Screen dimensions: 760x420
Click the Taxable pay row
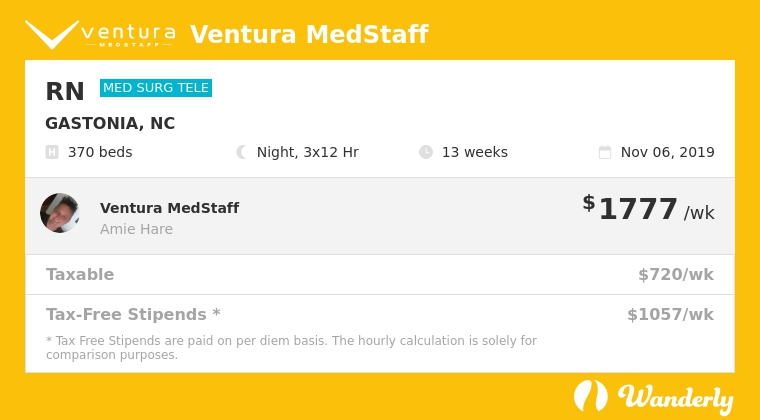tap(380, 275)
